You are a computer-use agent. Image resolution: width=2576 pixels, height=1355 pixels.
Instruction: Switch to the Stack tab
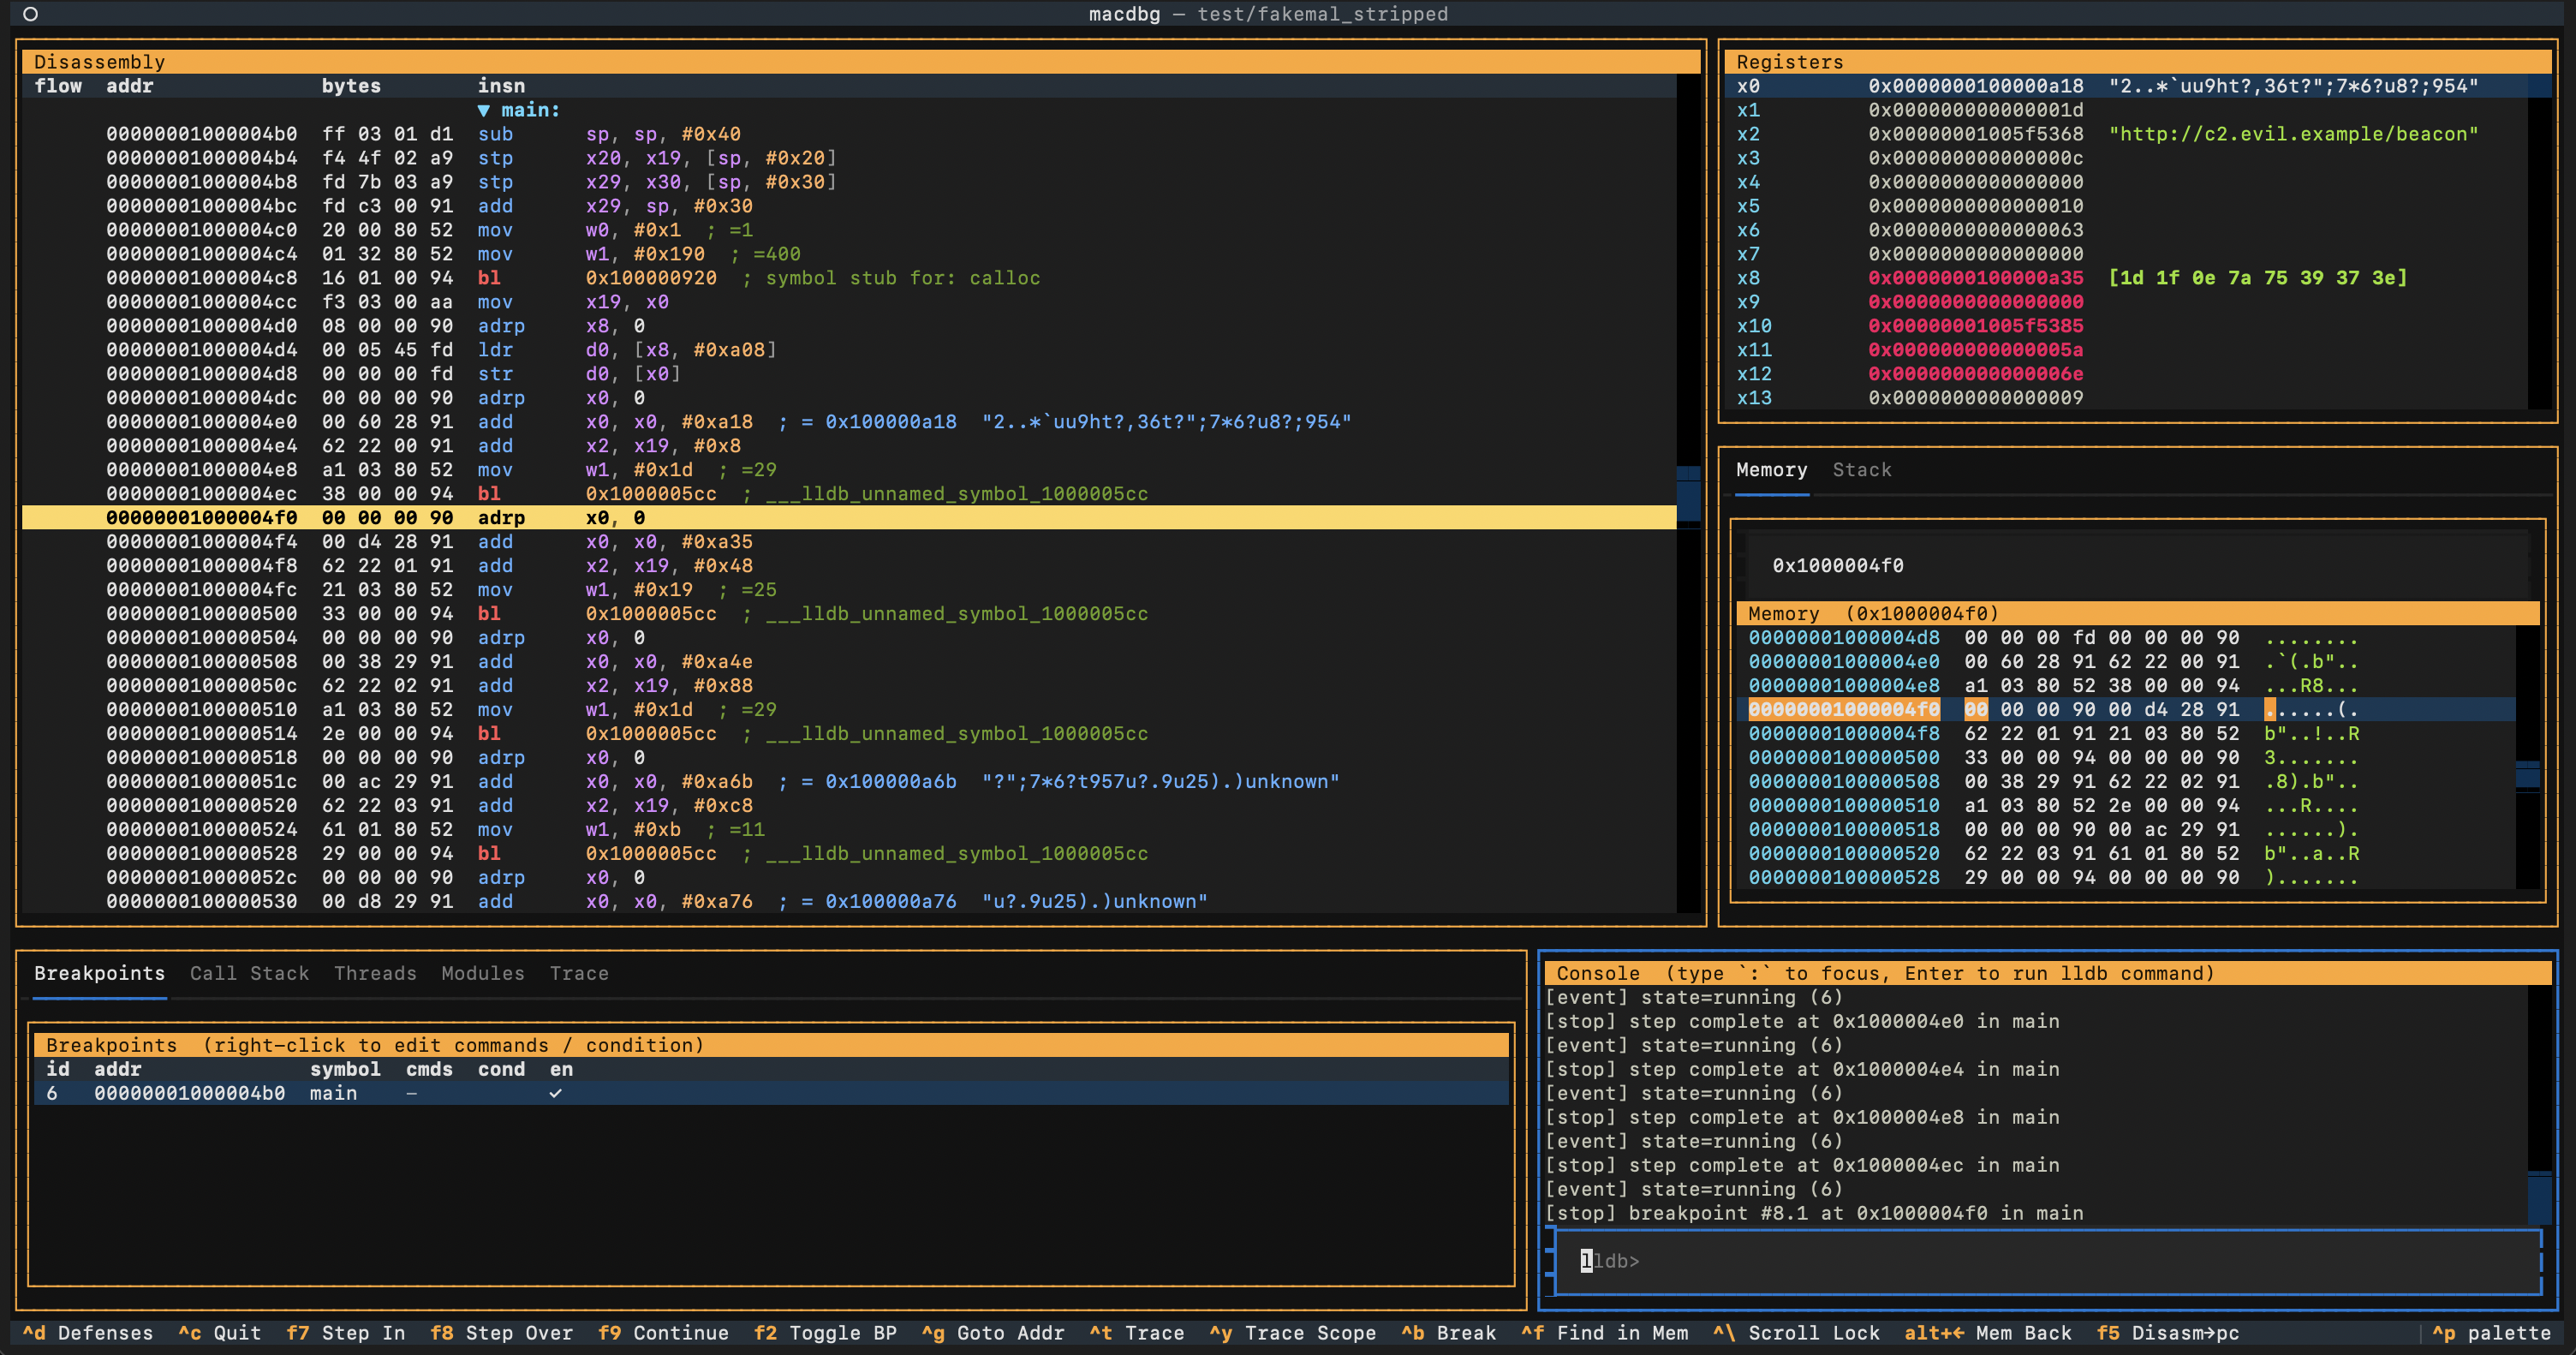pos(1861,470)
